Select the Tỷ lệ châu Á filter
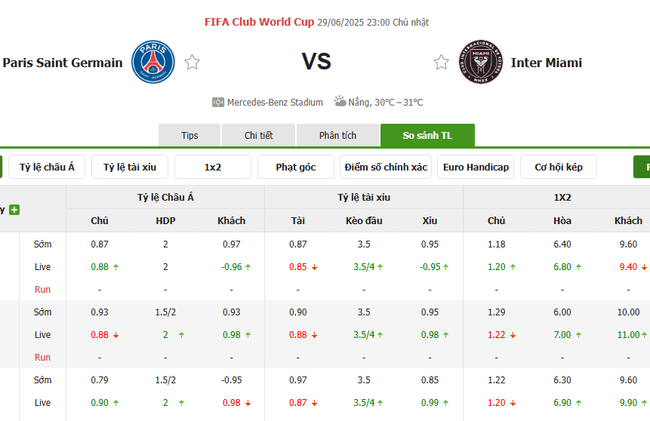 [x=48, y=167]
